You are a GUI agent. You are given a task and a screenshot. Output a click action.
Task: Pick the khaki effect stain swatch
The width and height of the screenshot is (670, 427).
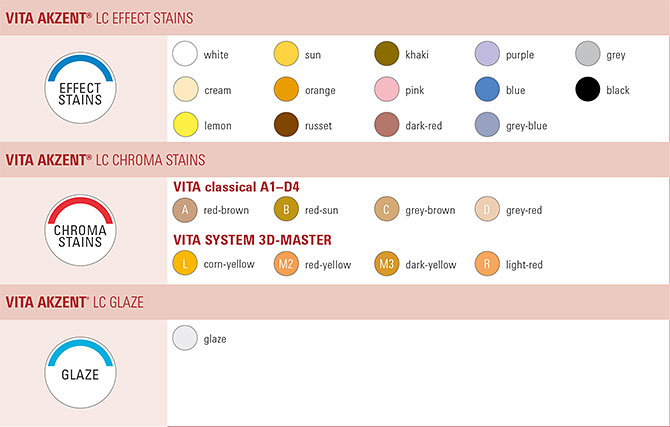[x=387, y=55]
